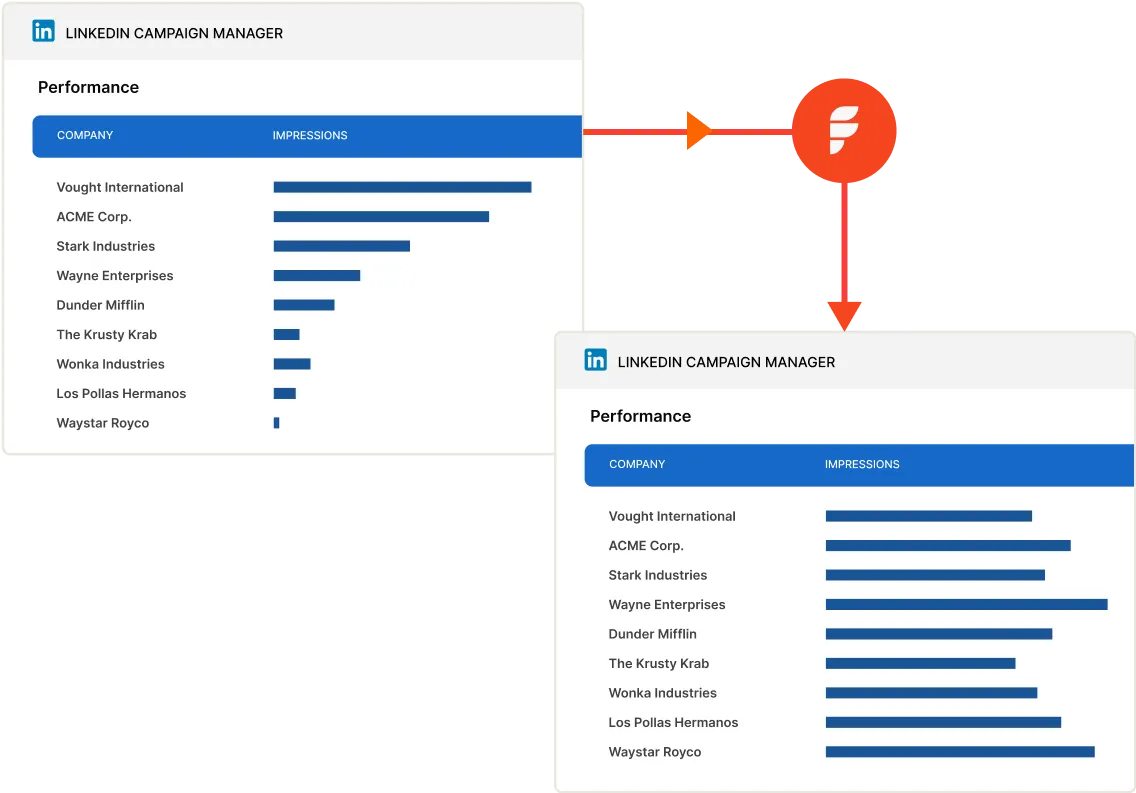Select Stark Industries in upper-left panel
Image resolution: width=1136 pixels, height=793 pixels.
tap(106, 246)
